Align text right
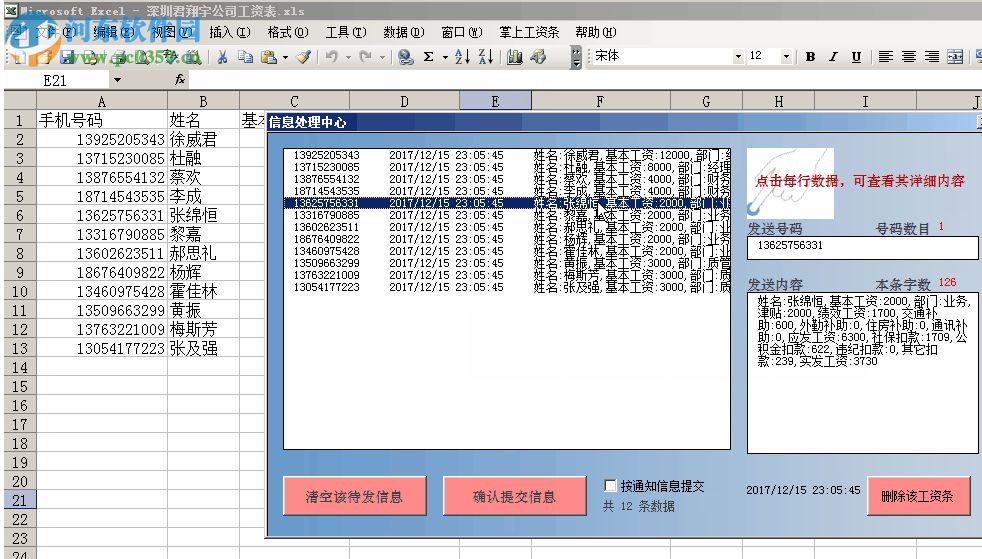The image size is (982, 559). [x=932, y=57]
